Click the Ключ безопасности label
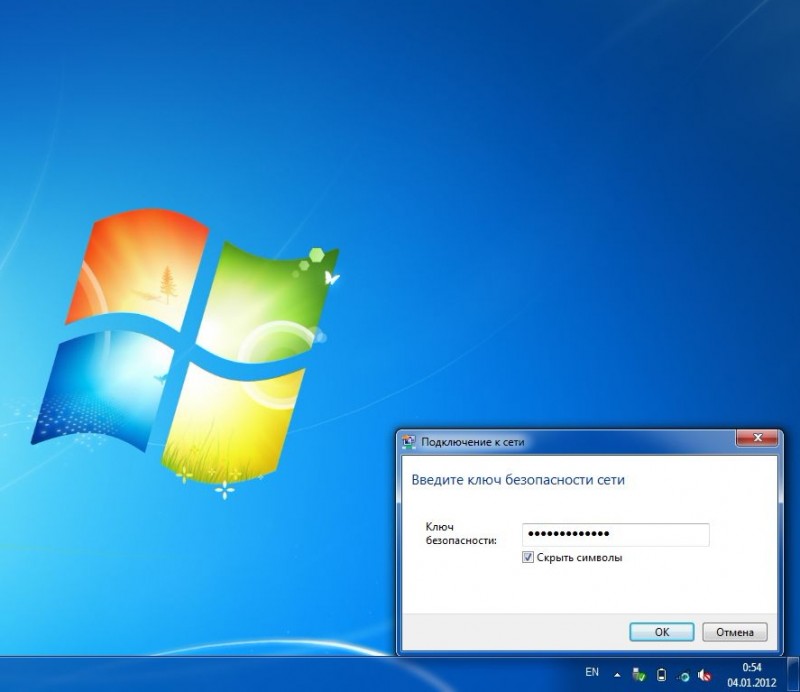 [461, 533]
